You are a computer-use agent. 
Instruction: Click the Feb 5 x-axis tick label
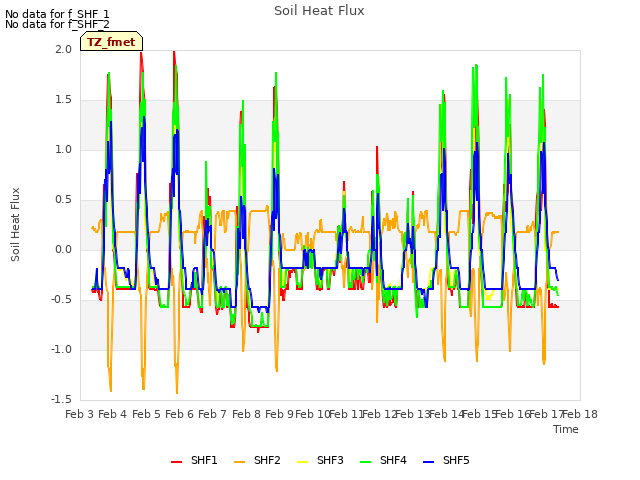coord(147,414)
